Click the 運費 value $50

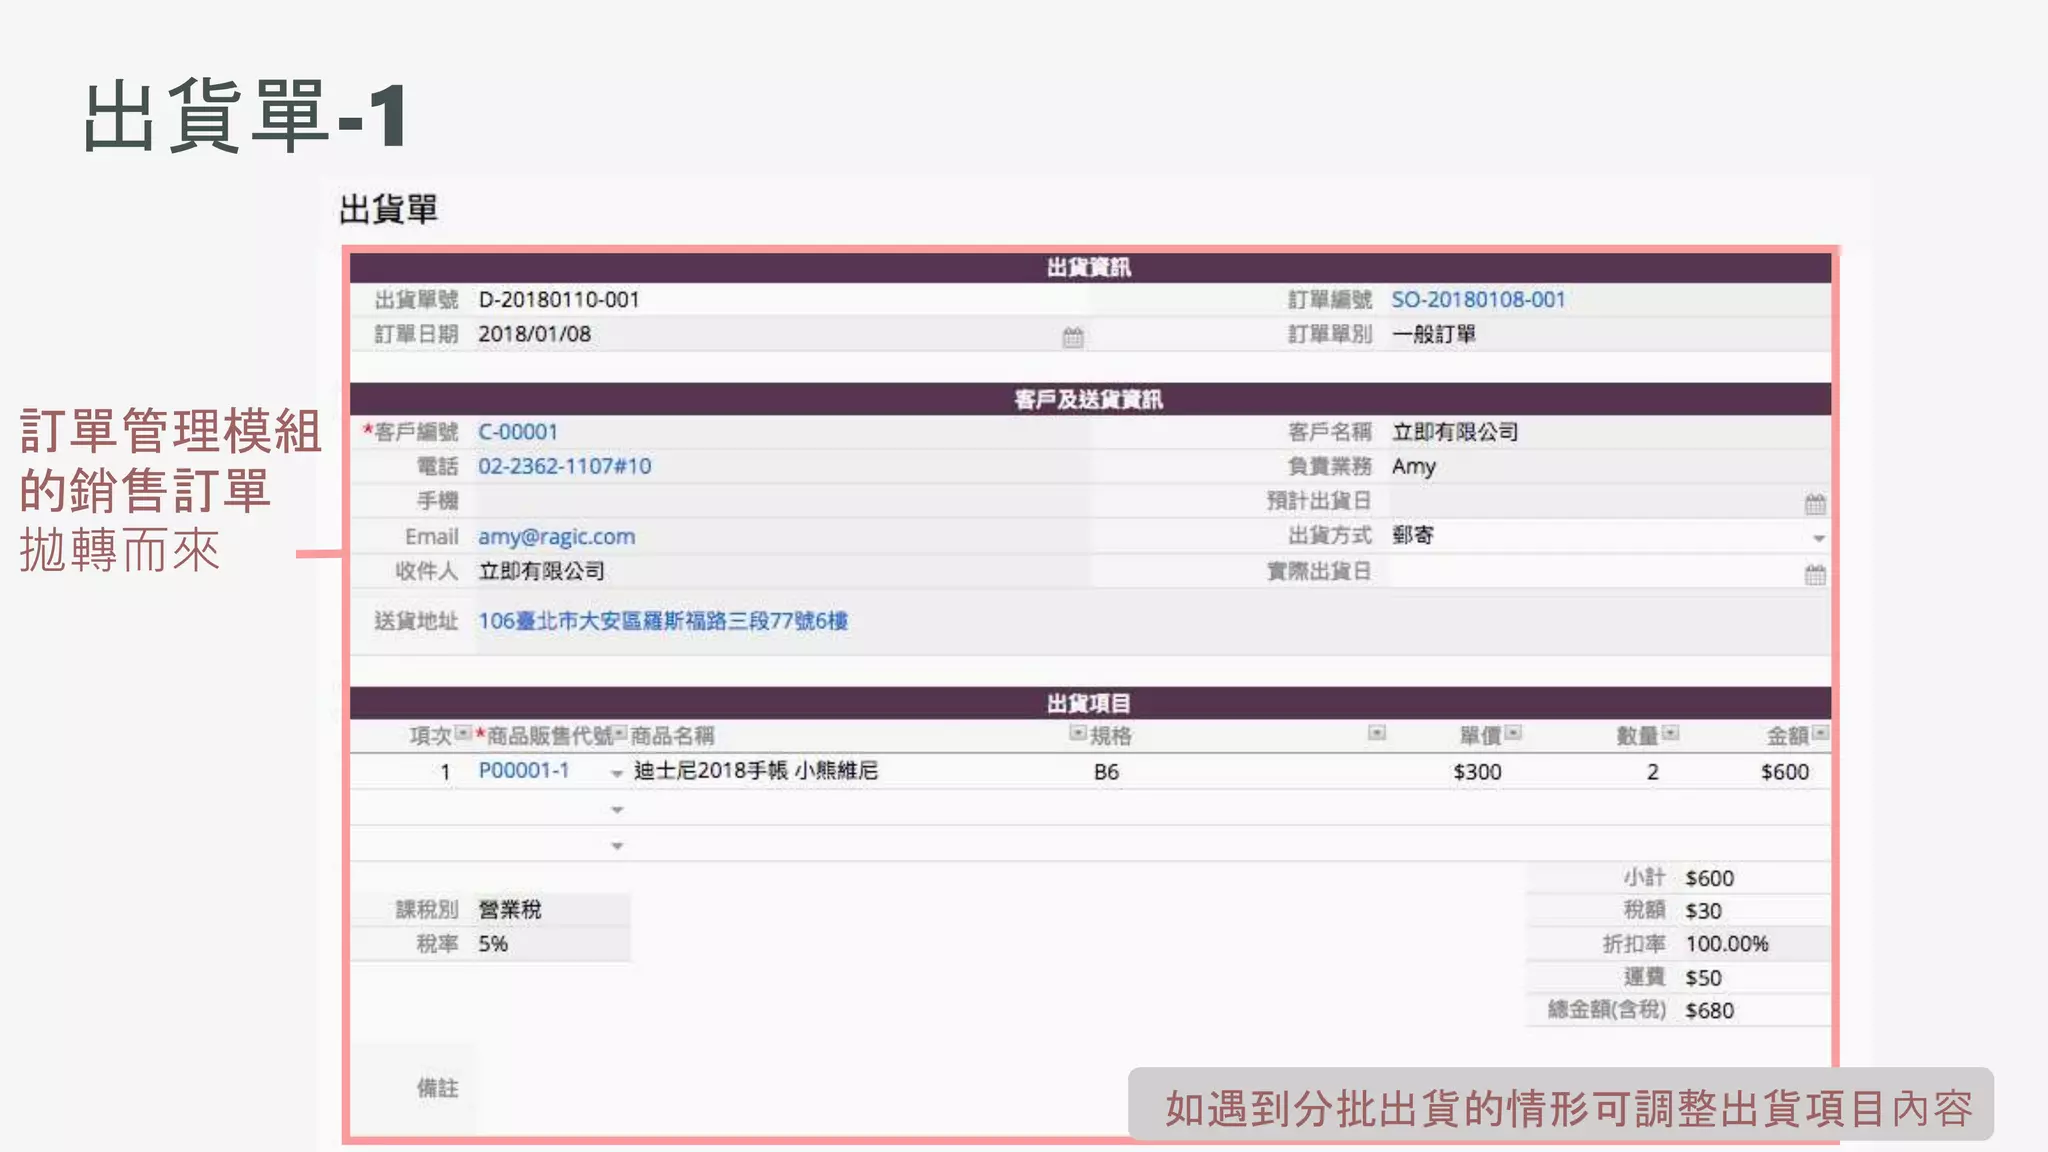coord(1703,978)
